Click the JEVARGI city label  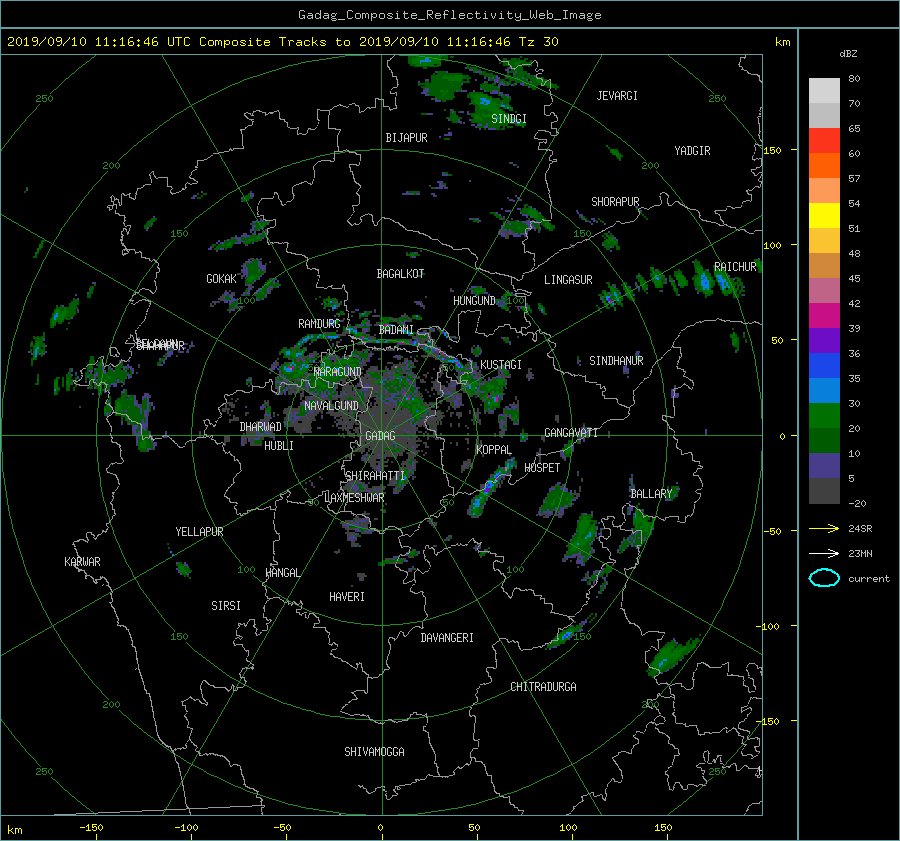point(617,96)
